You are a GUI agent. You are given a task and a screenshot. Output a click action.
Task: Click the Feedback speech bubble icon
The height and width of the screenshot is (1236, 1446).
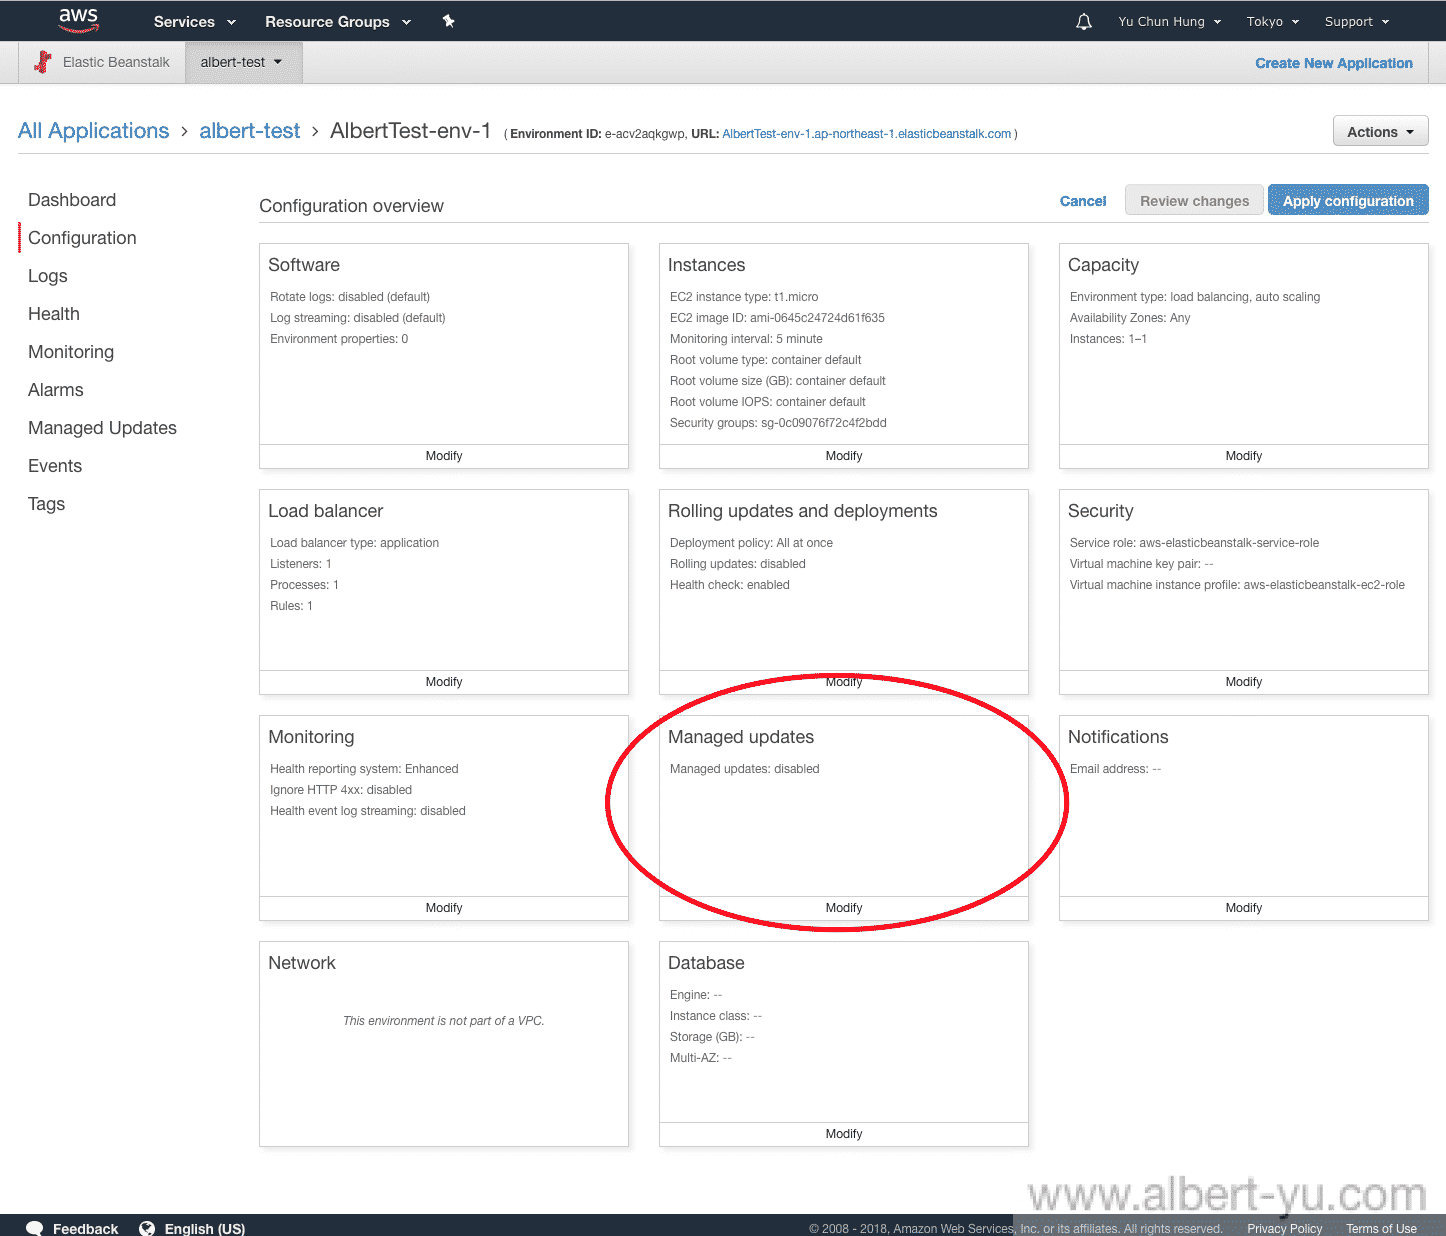click(x=35, y=1228)
